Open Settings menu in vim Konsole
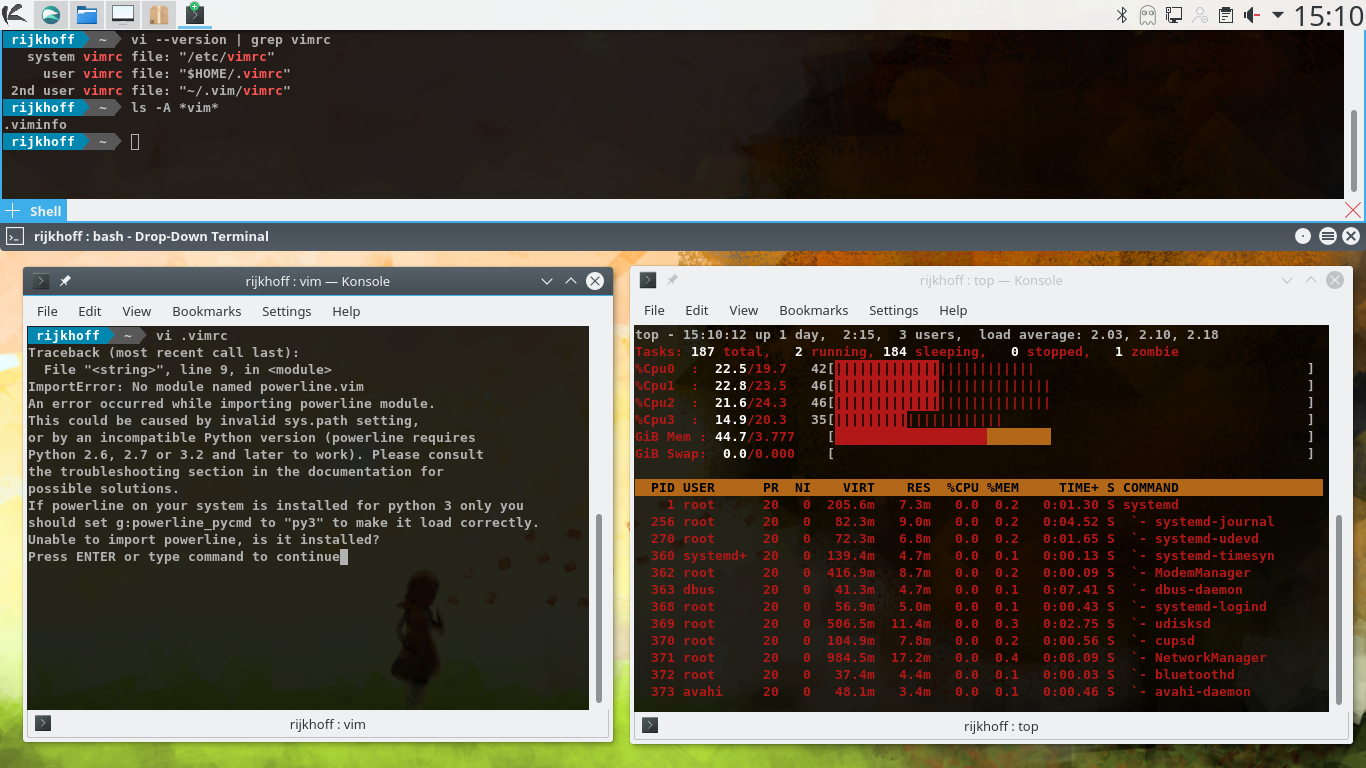The width and height of the screenshot is (1366, 768). pos(287,311)
